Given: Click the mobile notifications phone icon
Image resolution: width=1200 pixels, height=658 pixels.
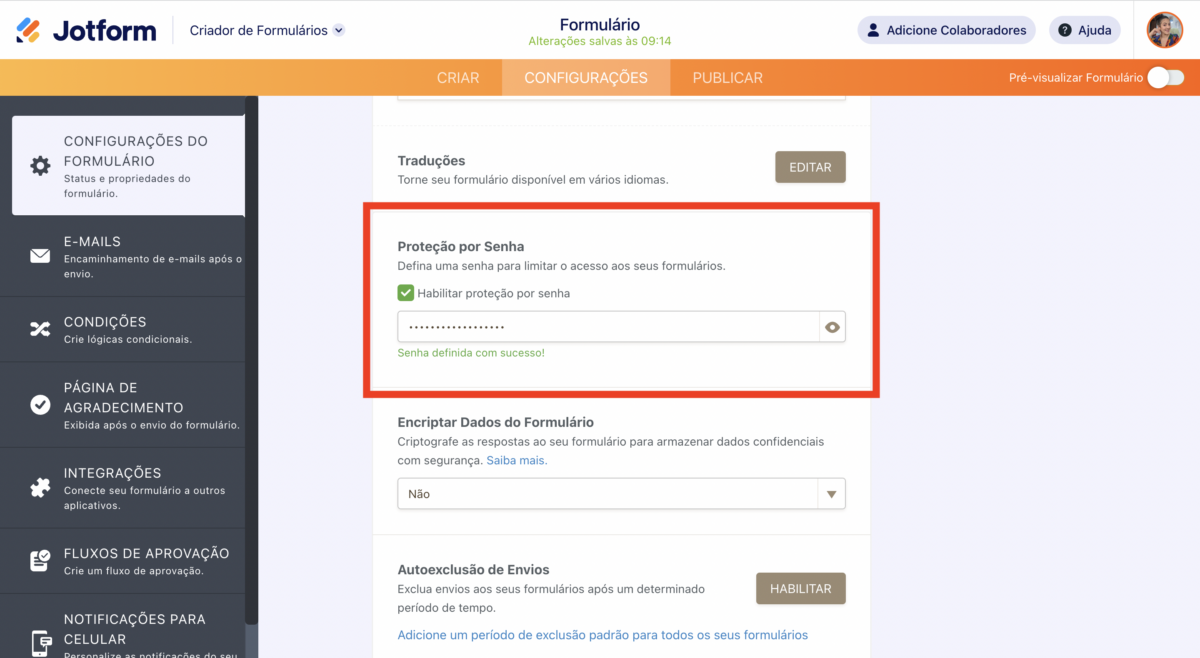Looking at the screenshot, I should click(x=41, y=642).
